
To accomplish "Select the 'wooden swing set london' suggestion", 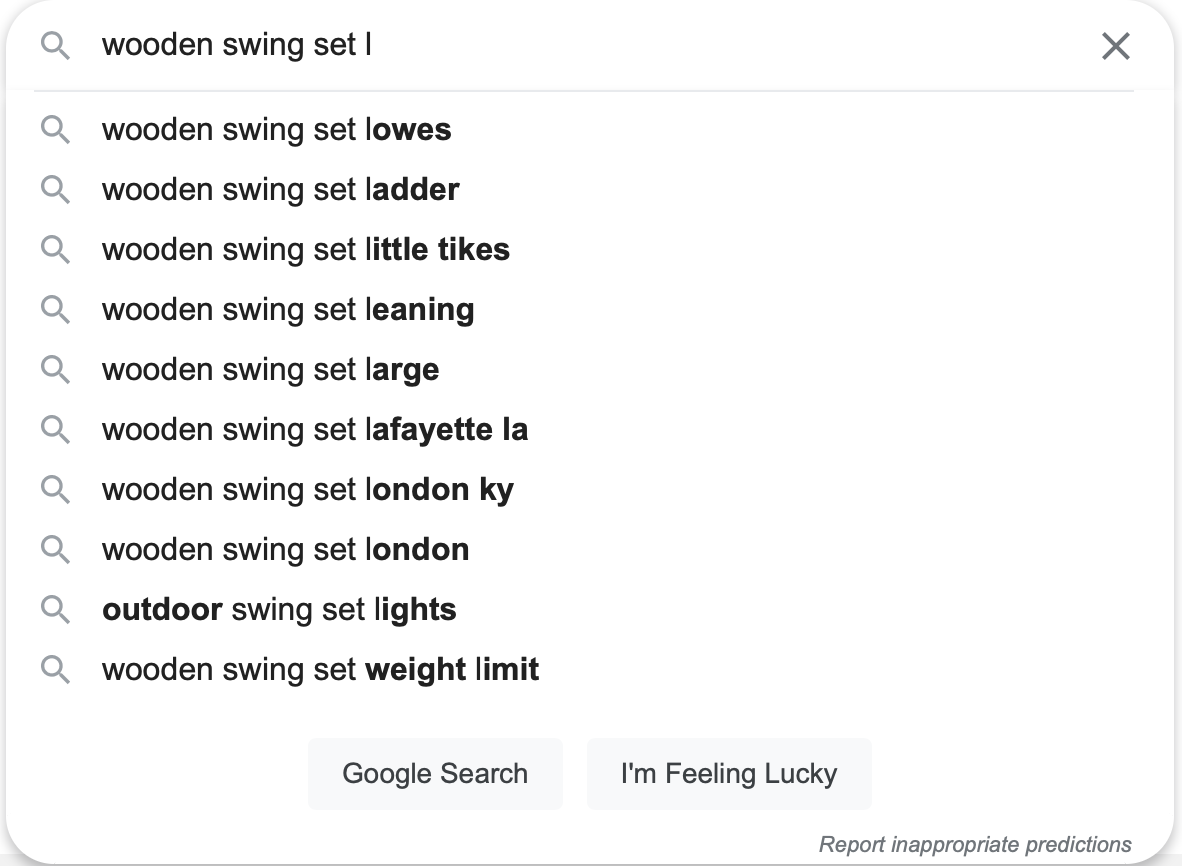I will pos(285,549).
